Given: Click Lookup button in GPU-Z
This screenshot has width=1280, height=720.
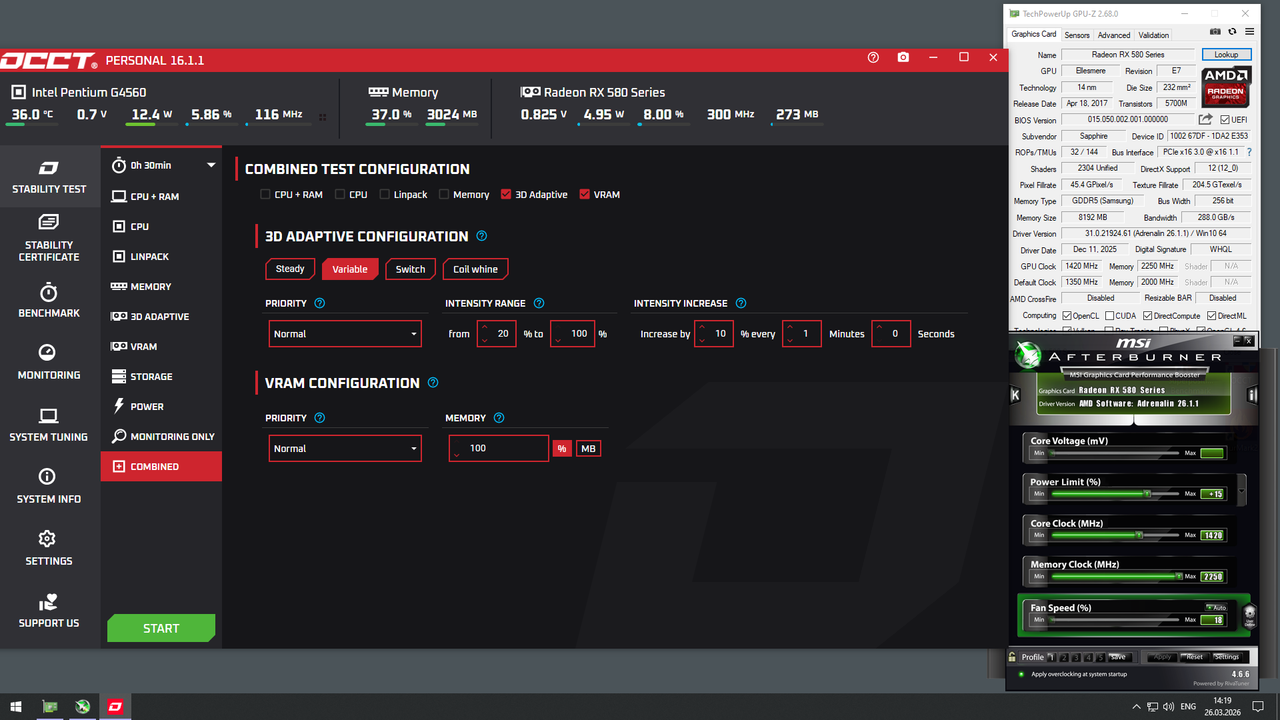Looking at the screenshot, I should coord(1226,54).
